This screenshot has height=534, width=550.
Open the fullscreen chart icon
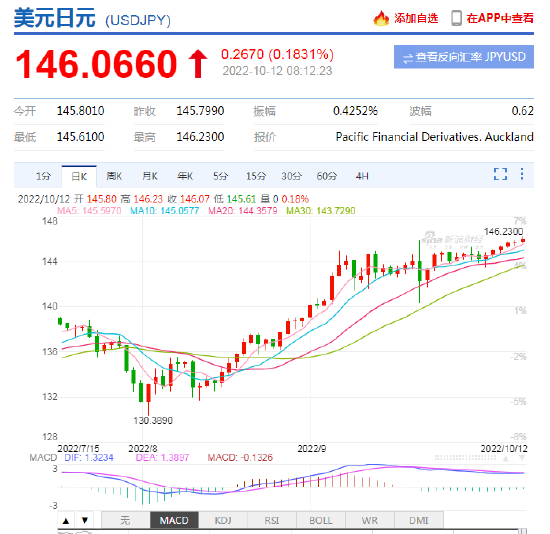pos(501,174)
